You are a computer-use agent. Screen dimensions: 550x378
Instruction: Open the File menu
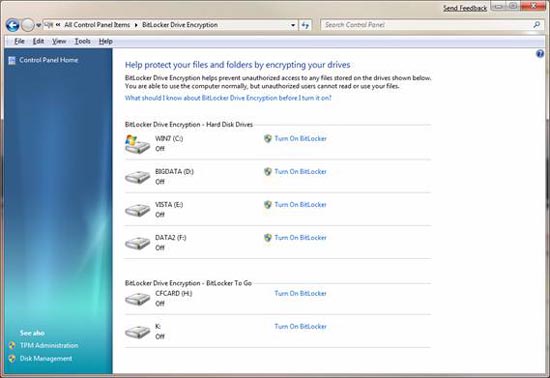pyautogui.click(x=19, y=41)
